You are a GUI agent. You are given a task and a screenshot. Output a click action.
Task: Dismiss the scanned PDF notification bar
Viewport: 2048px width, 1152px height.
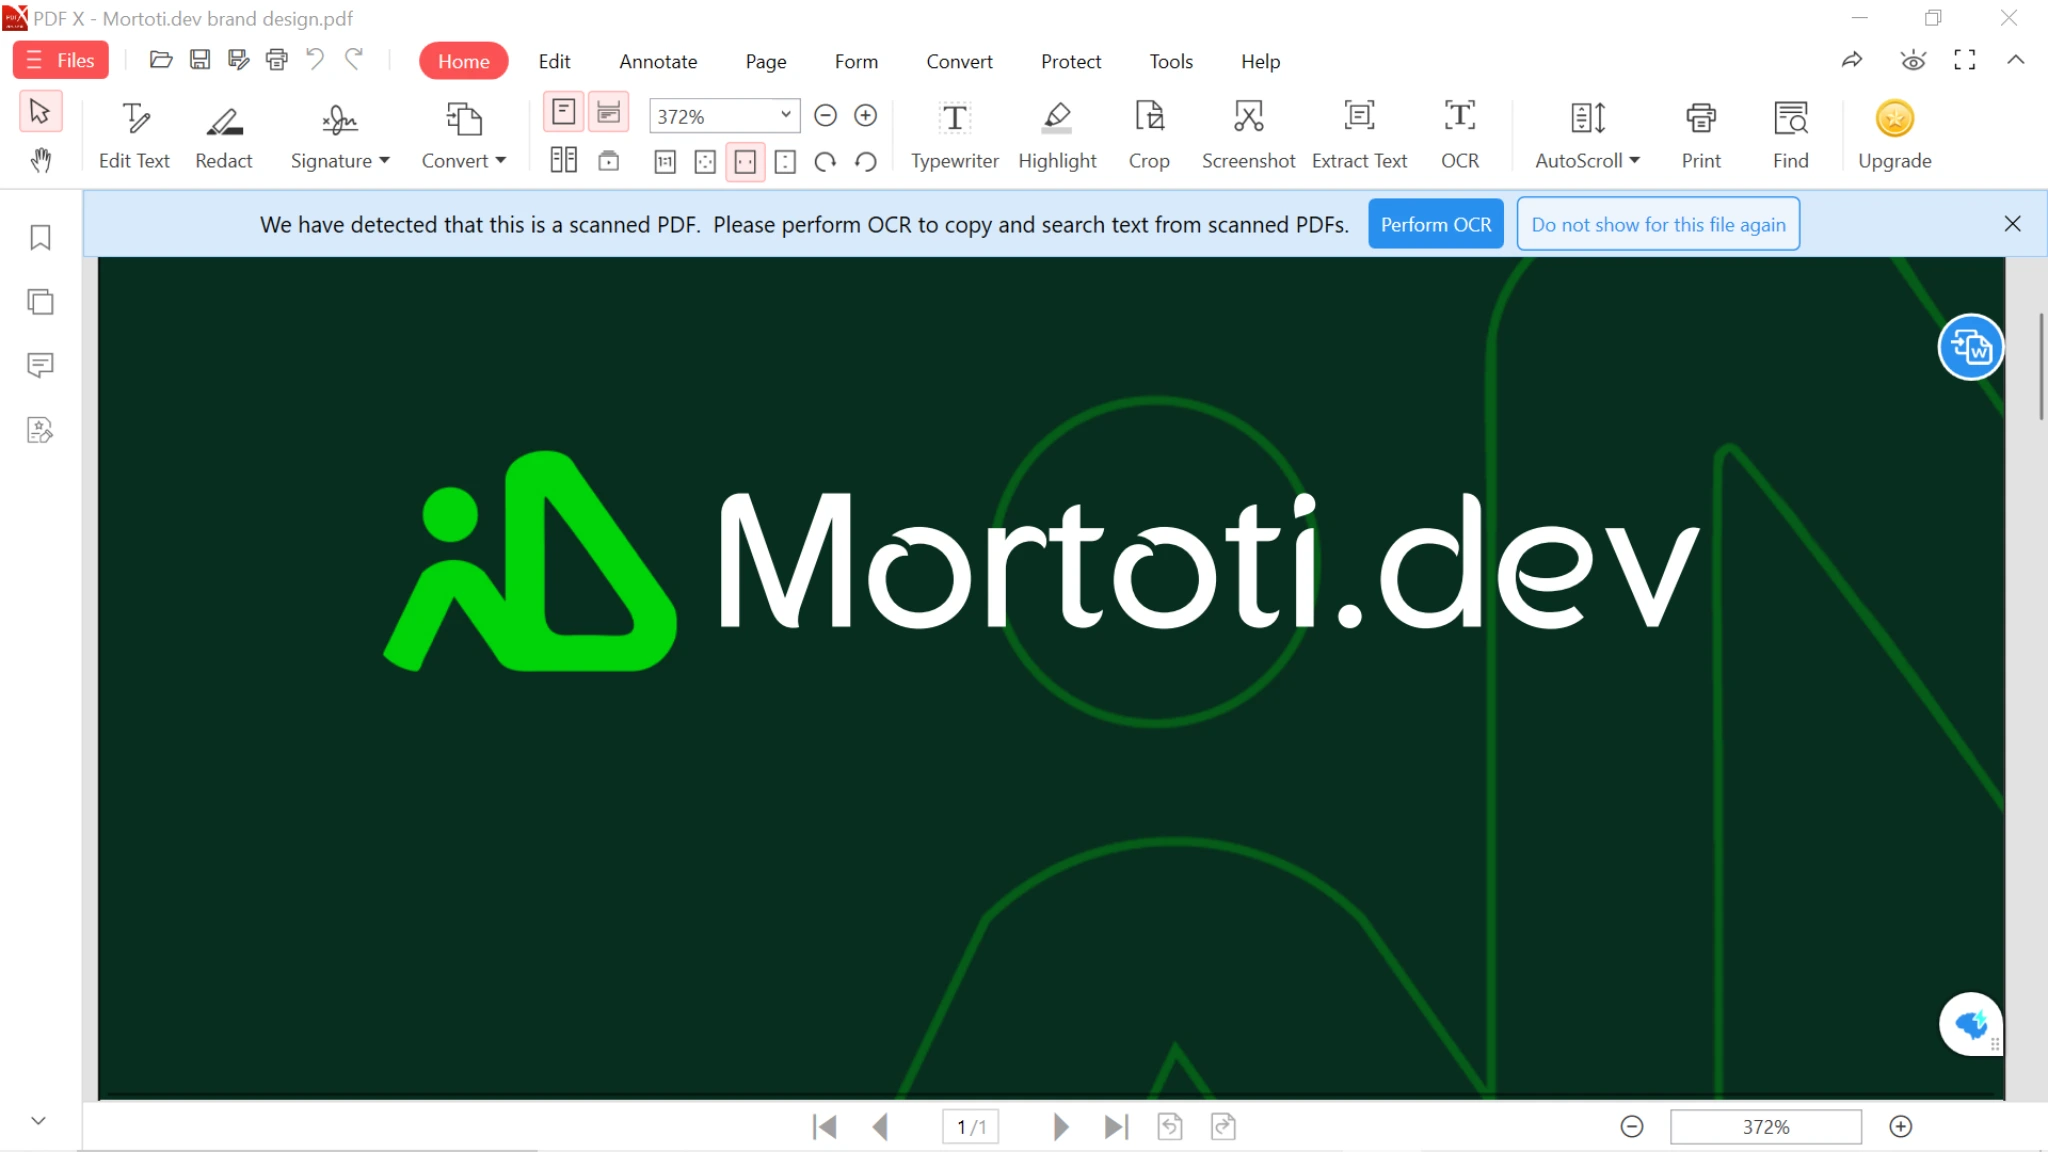pyautogui.click(x=2013, y=224)
